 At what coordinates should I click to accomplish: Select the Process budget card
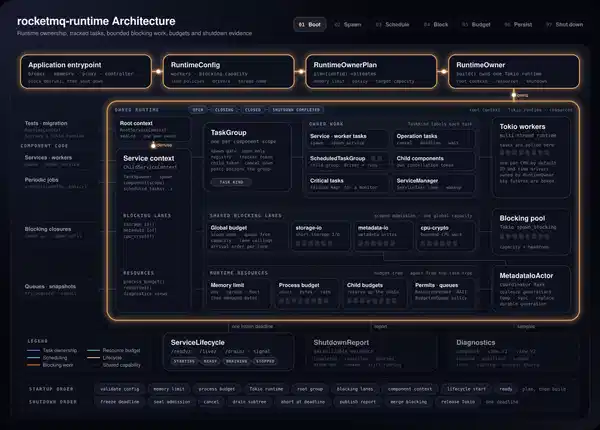pyautogui.click(x=307, y=294)
